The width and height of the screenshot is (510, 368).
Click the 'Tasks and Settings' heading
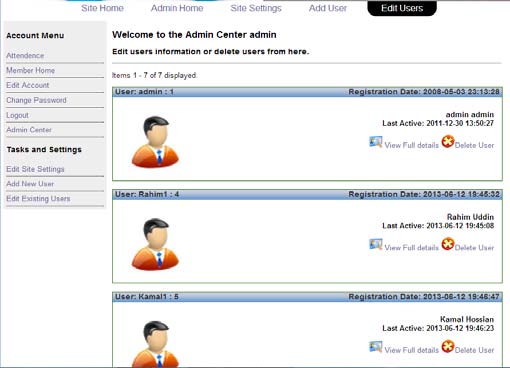point(44,150)
